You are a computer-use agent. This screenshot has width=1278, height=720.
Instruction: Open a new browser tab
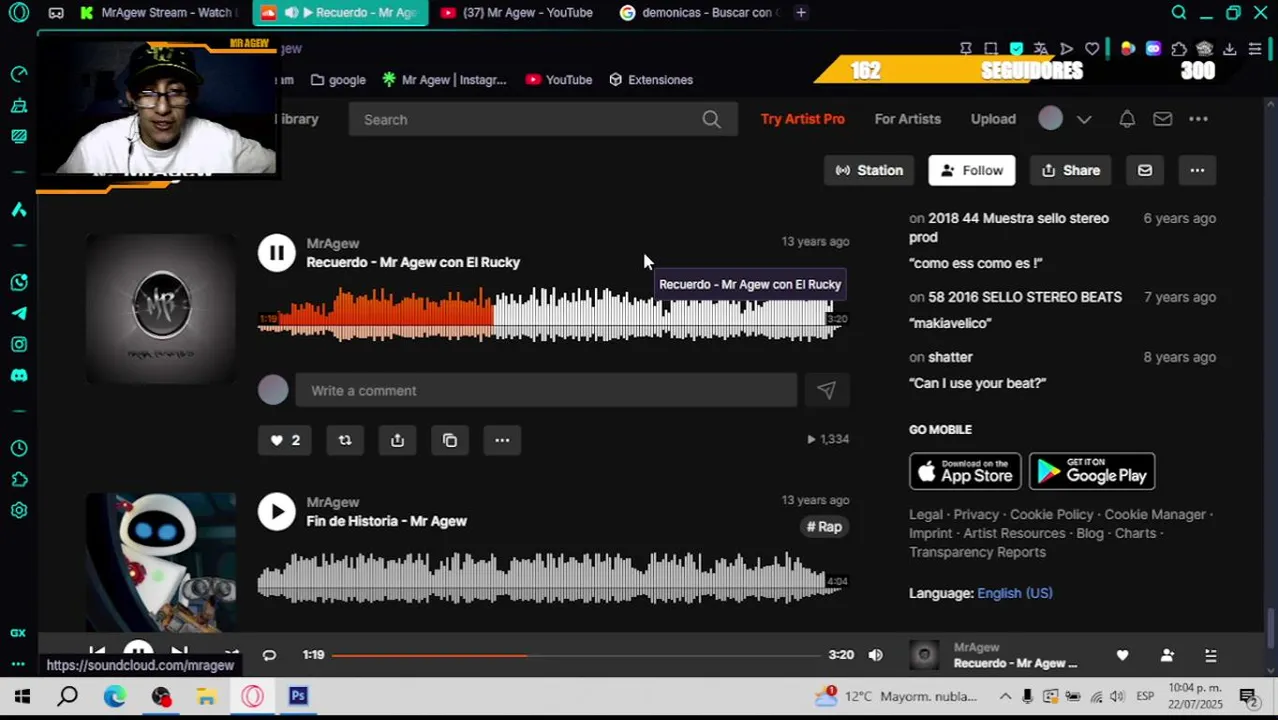point(801,13)
